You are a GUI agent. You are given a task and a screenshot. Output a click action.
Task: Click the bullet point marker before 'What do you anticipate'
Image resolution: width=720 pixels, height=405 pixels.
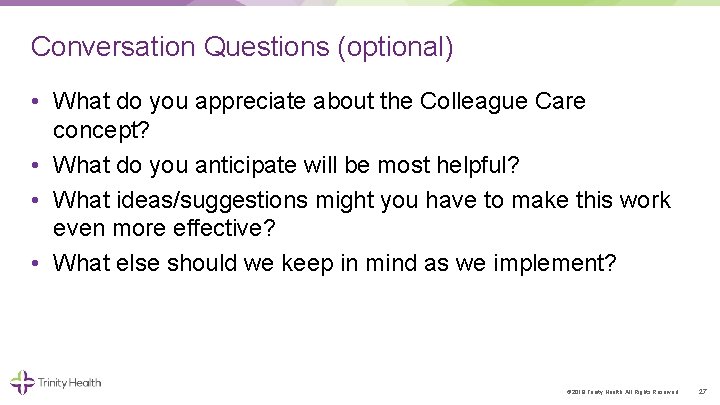[x=36, y=165]
